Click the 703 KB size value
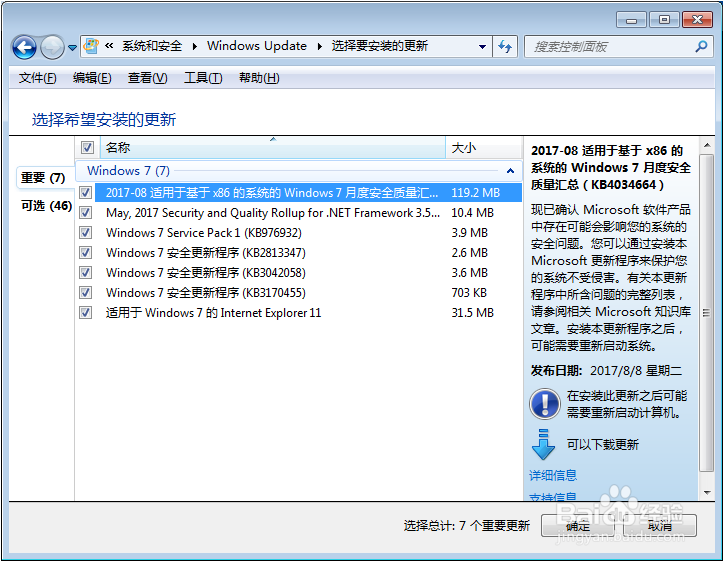724x562 pixels. click(x=469, y=293)
